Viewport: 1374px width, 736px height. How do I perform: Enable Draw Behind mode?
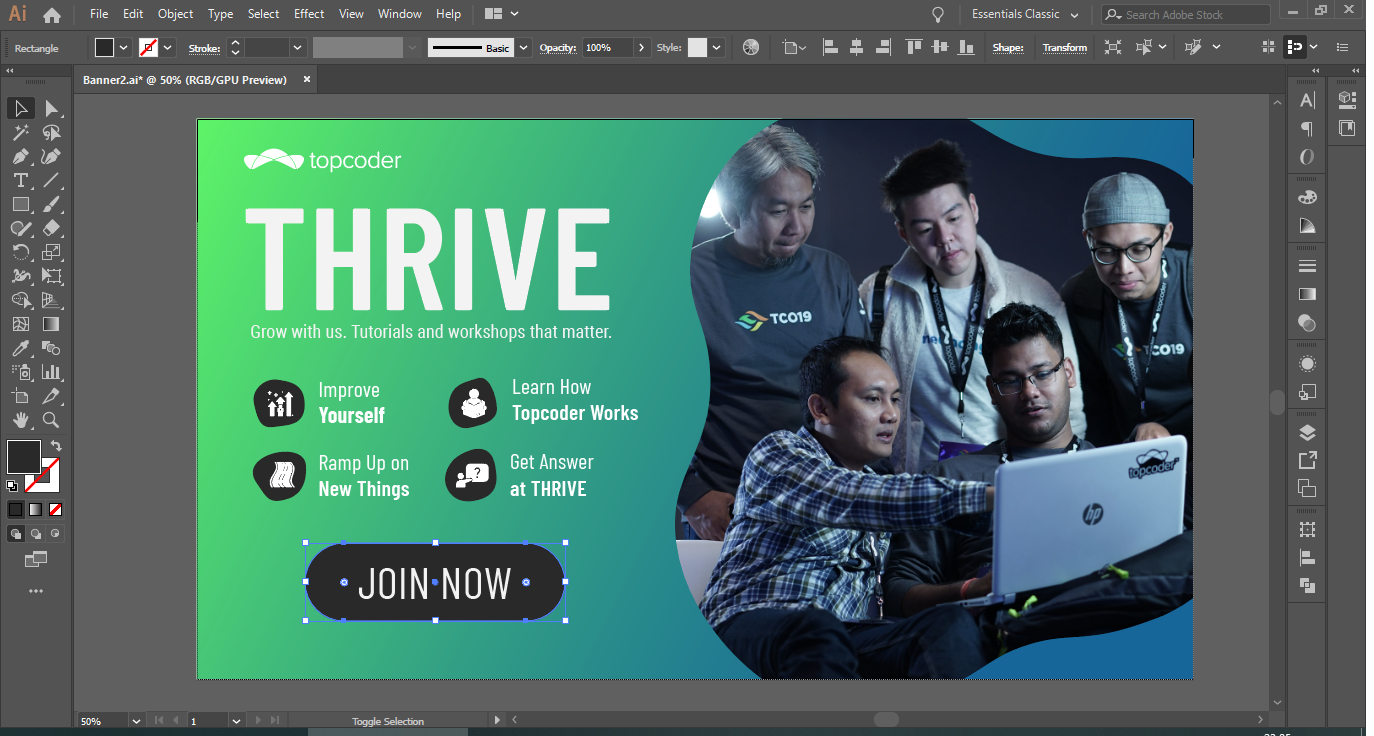tap(35, 534)
